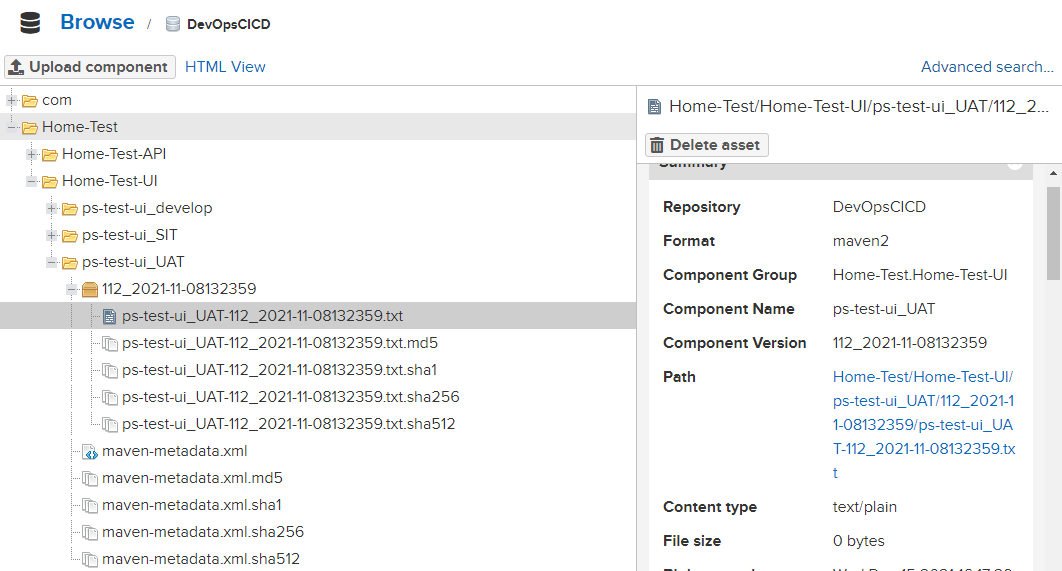Expand the Home-Test-API folder node

click(31, 154)
